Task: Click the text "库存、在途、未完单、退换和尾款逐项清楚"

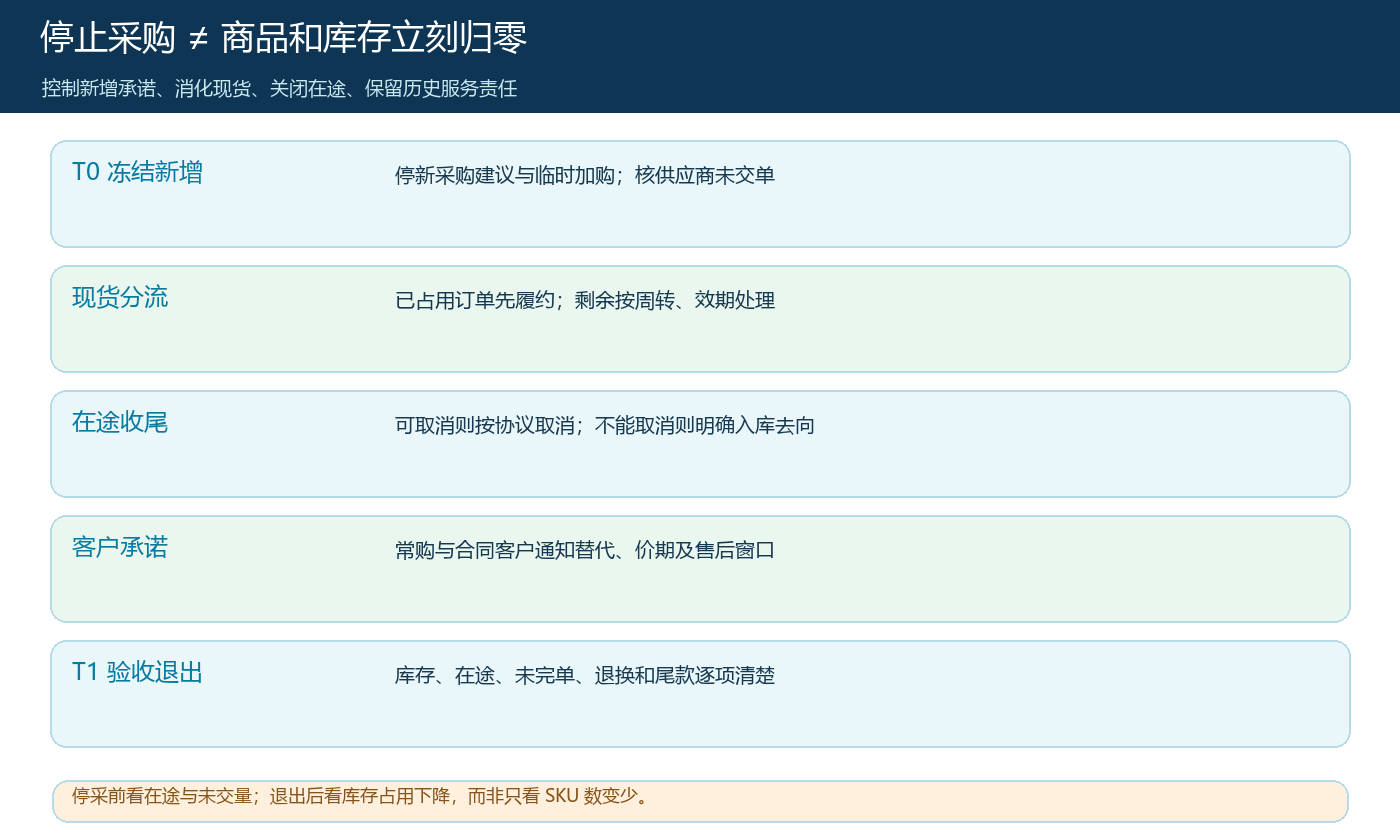Action: 585,675
